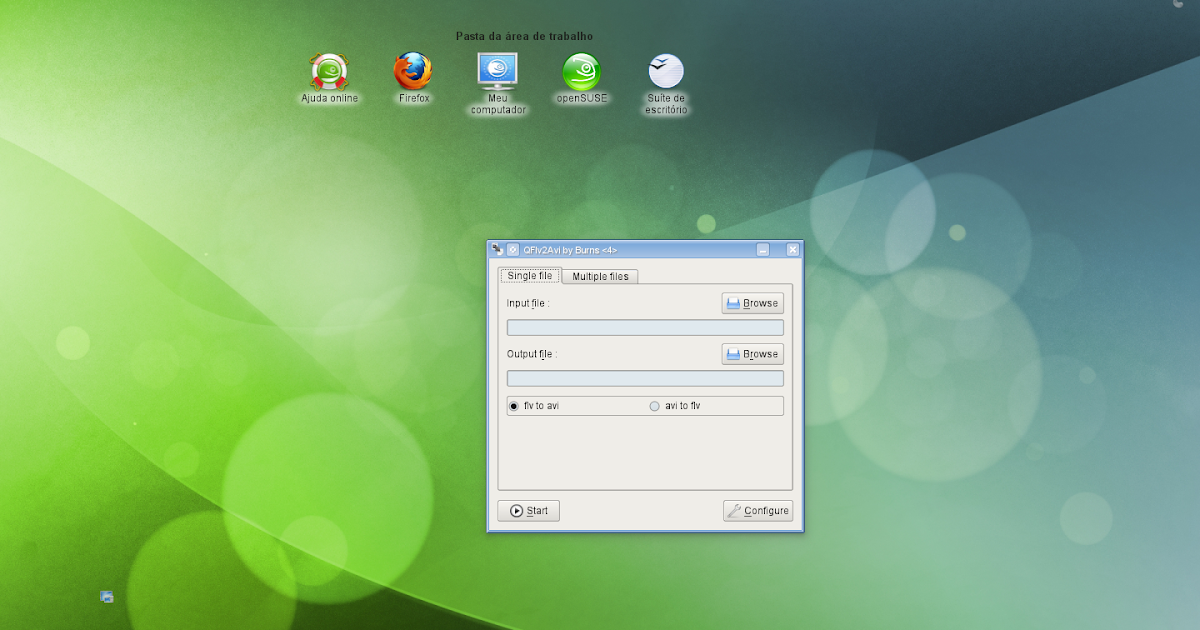1200x630 pixels.
Task: Launch Firefox from the desktop folder
Action: click(x=413, y=79)
